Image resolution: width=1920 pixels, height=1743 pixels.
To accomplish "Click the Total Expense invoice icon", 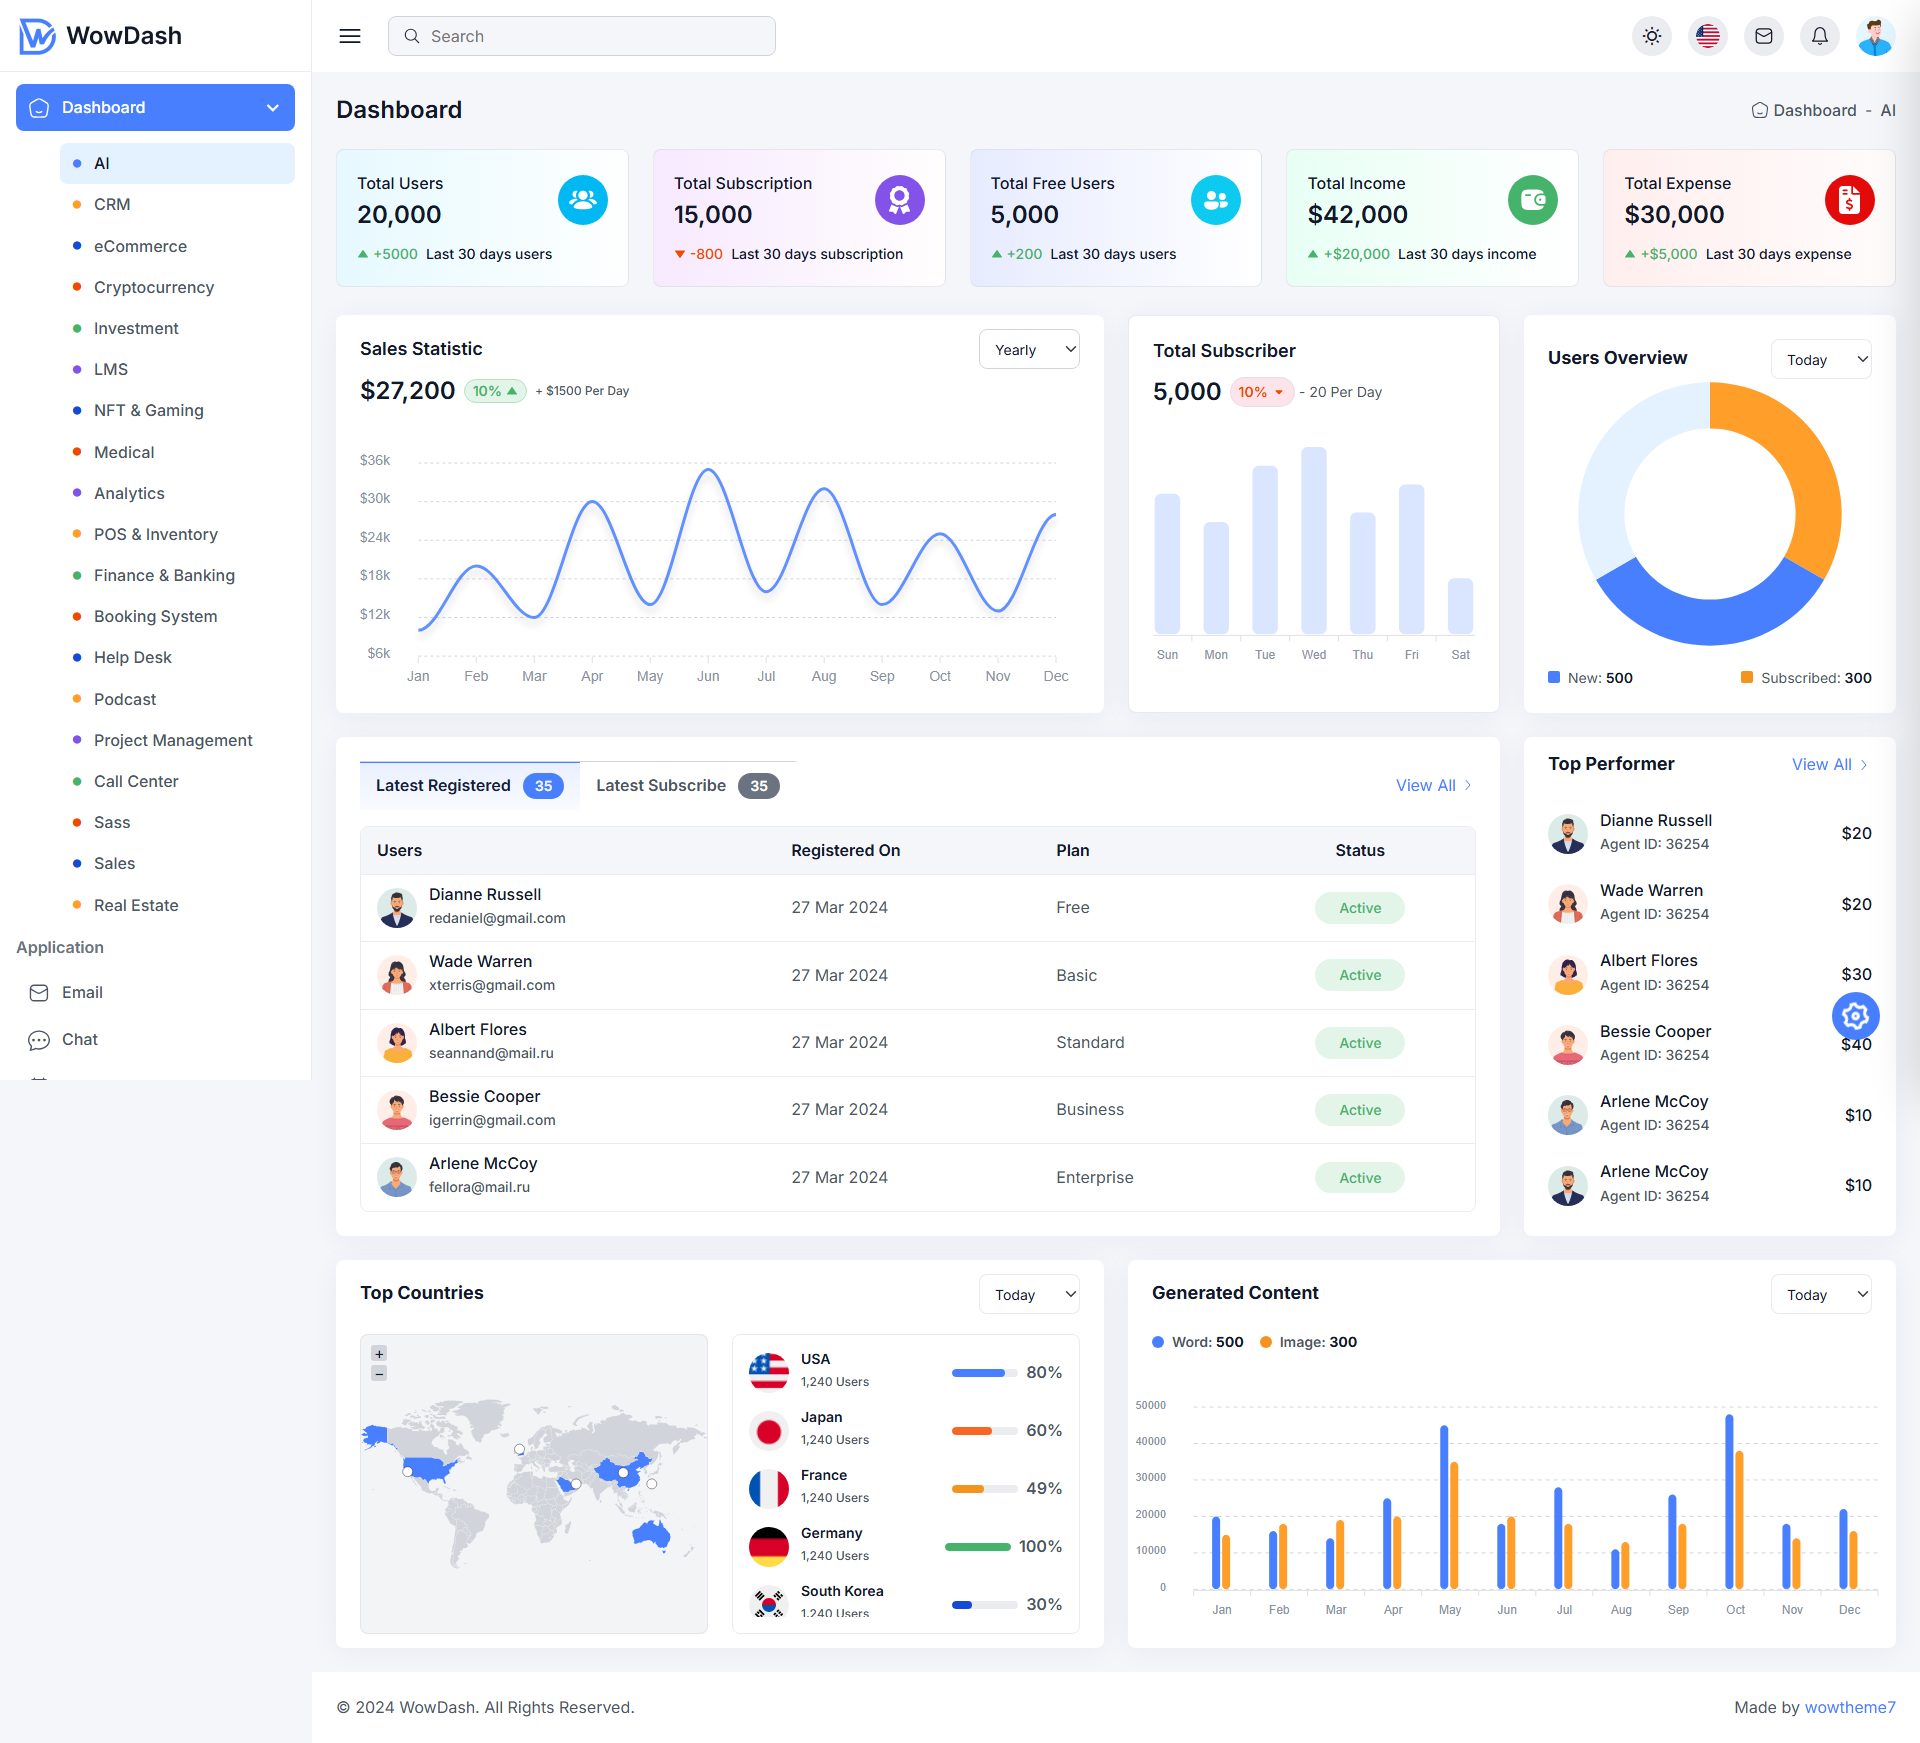I will point(1850,200).
